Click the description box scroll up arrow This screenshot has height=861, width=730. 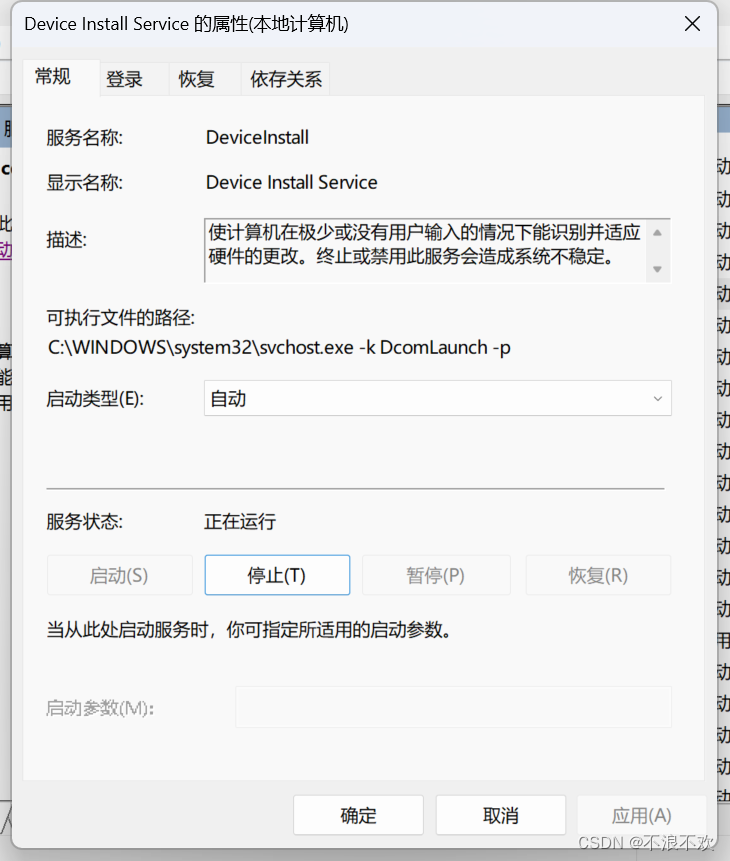[x=657, y=233]
